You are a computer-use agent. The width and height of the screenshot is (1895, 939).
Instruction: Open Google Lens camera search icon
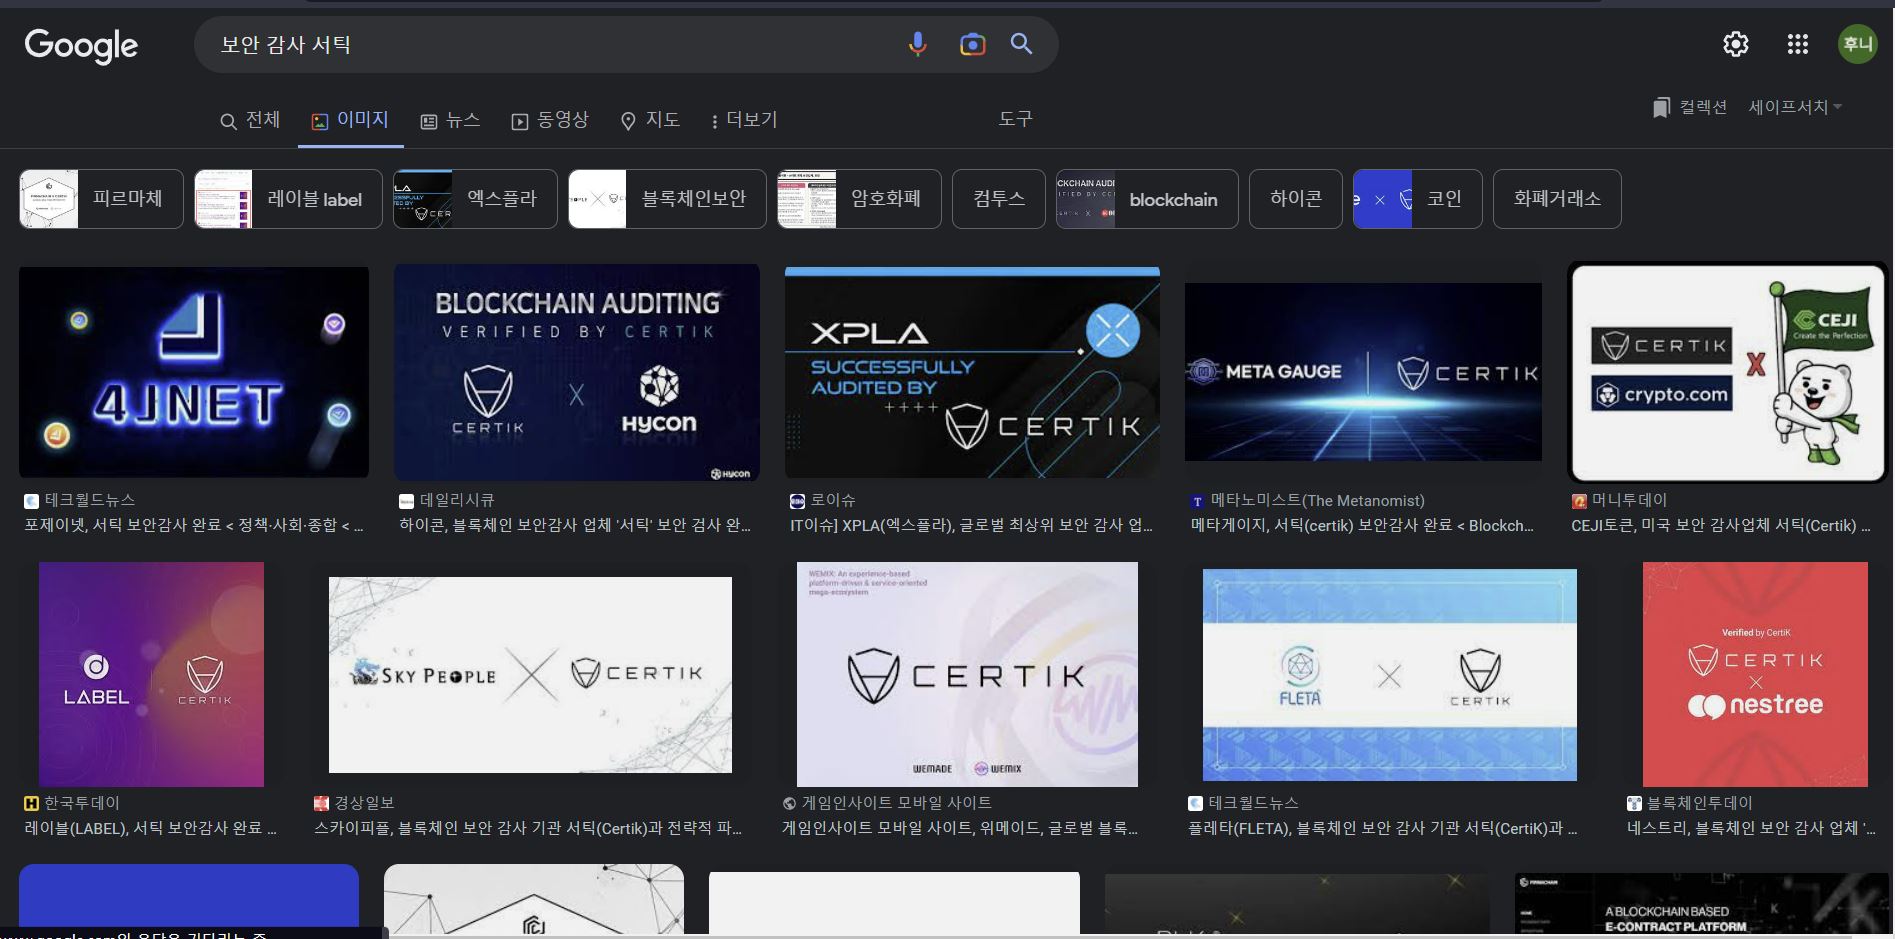click(x=972, y=44)
